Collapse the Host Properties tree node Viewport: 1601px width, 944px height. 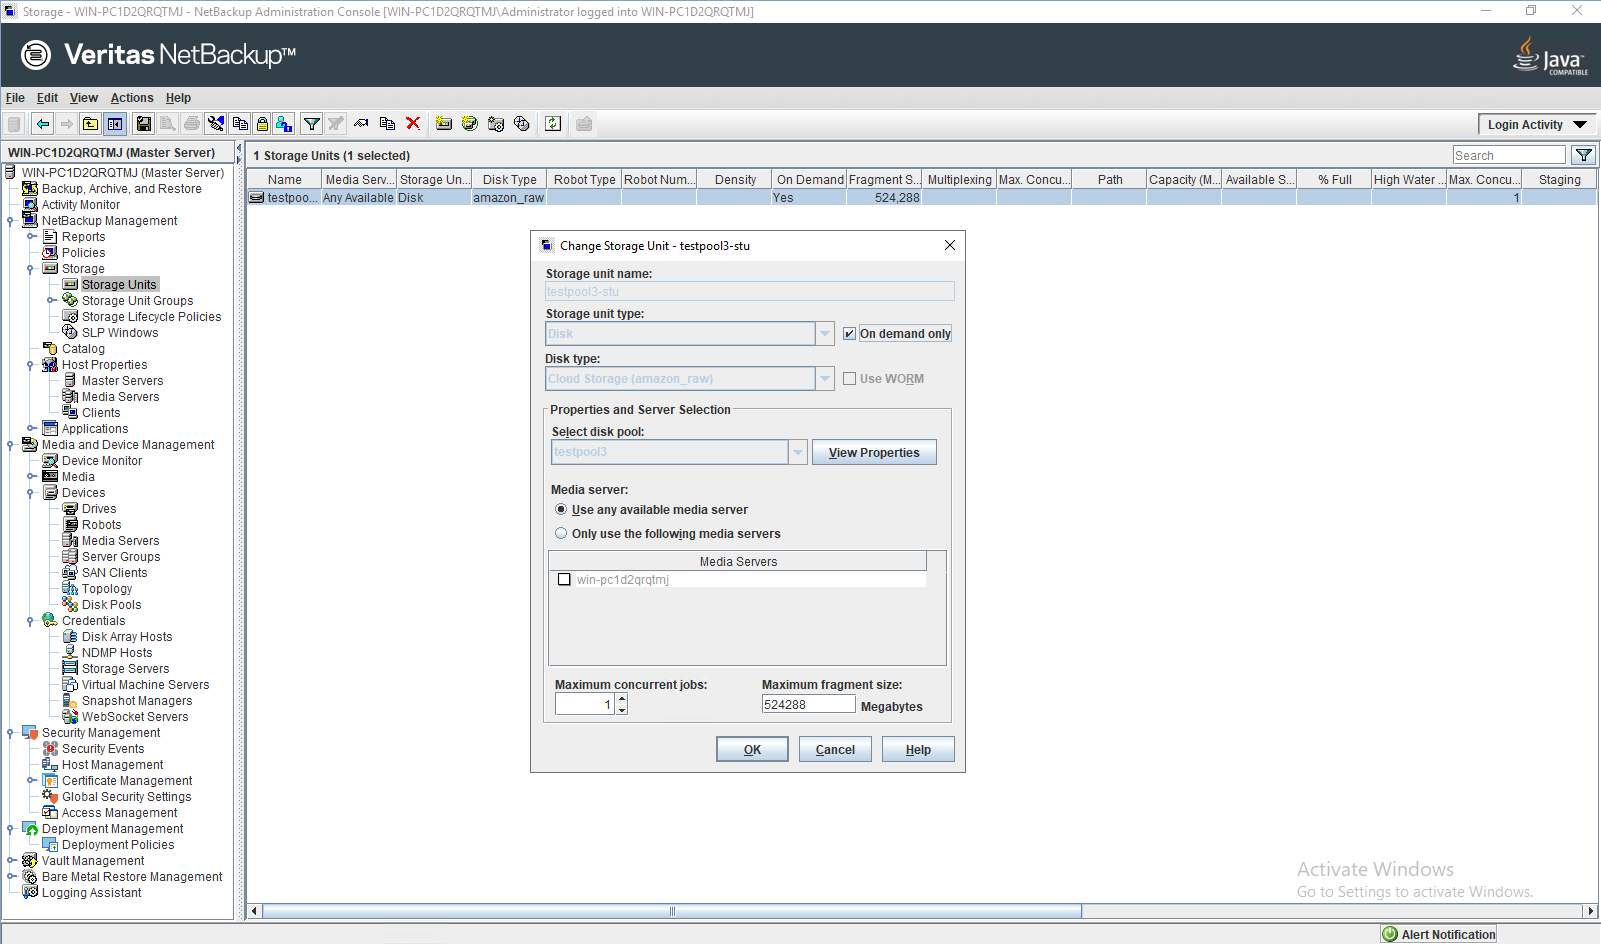30,365
